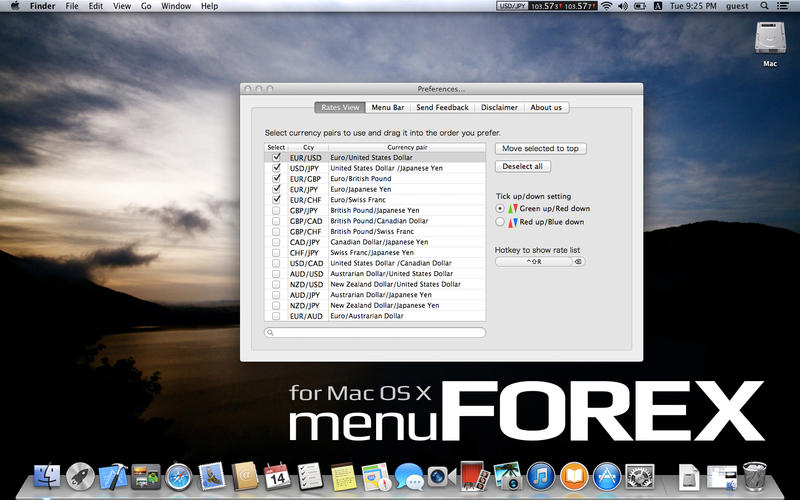Open the Trash in dock
This screenshot has width=800, height=500.
(755, 477)
